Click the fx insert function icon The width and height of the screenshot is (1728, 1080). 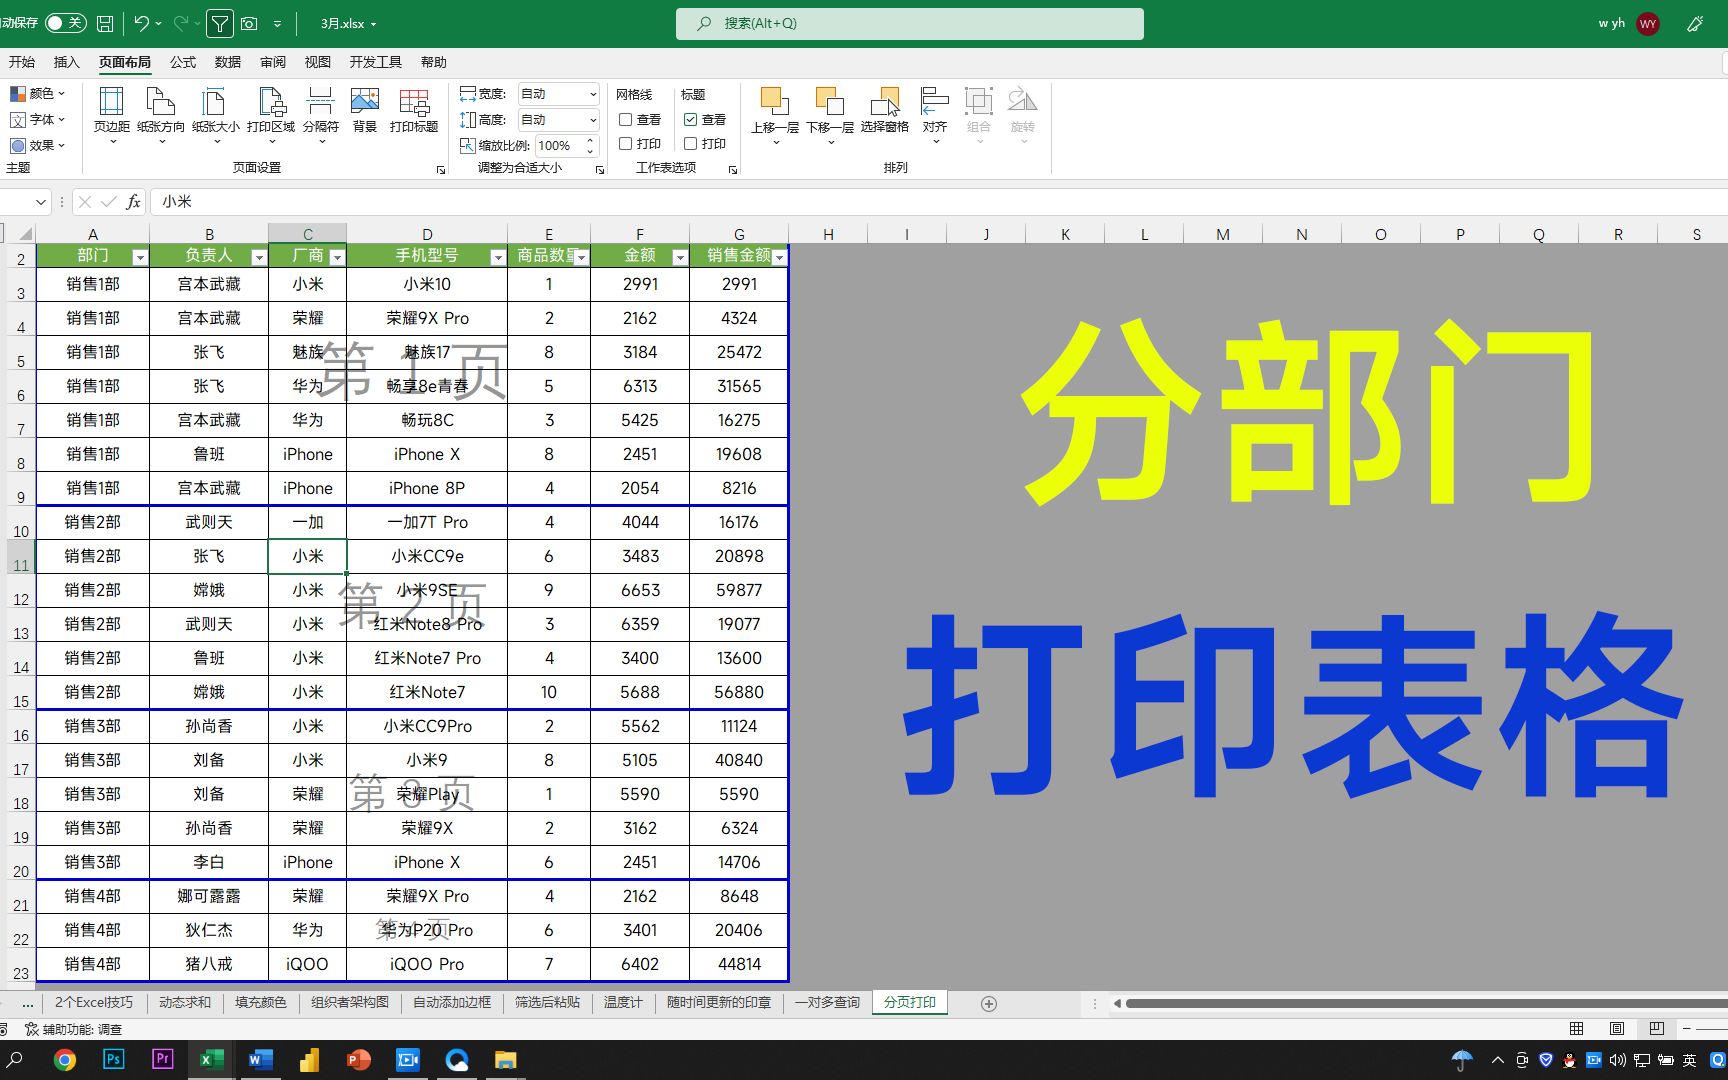coord(133,201)
